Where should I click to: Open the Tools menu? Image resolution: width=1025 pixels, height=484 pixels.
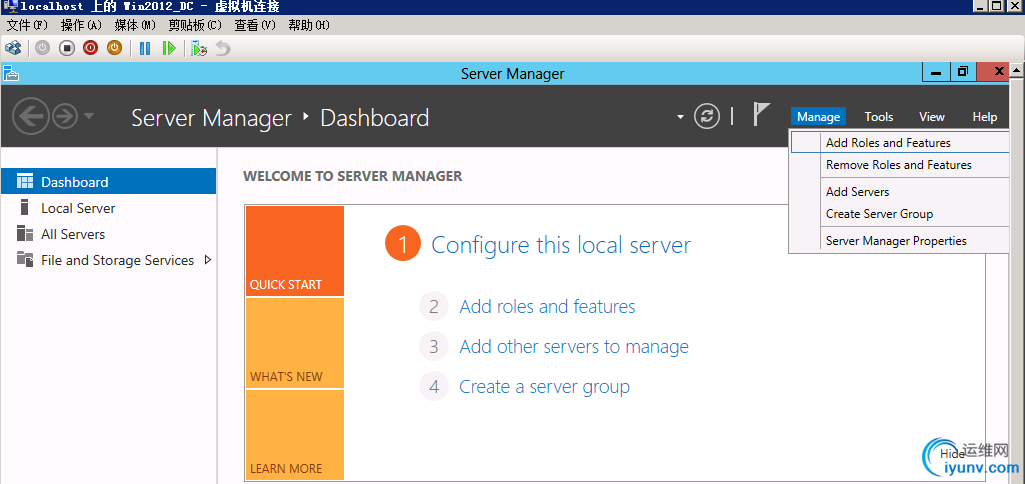(879, 116)
